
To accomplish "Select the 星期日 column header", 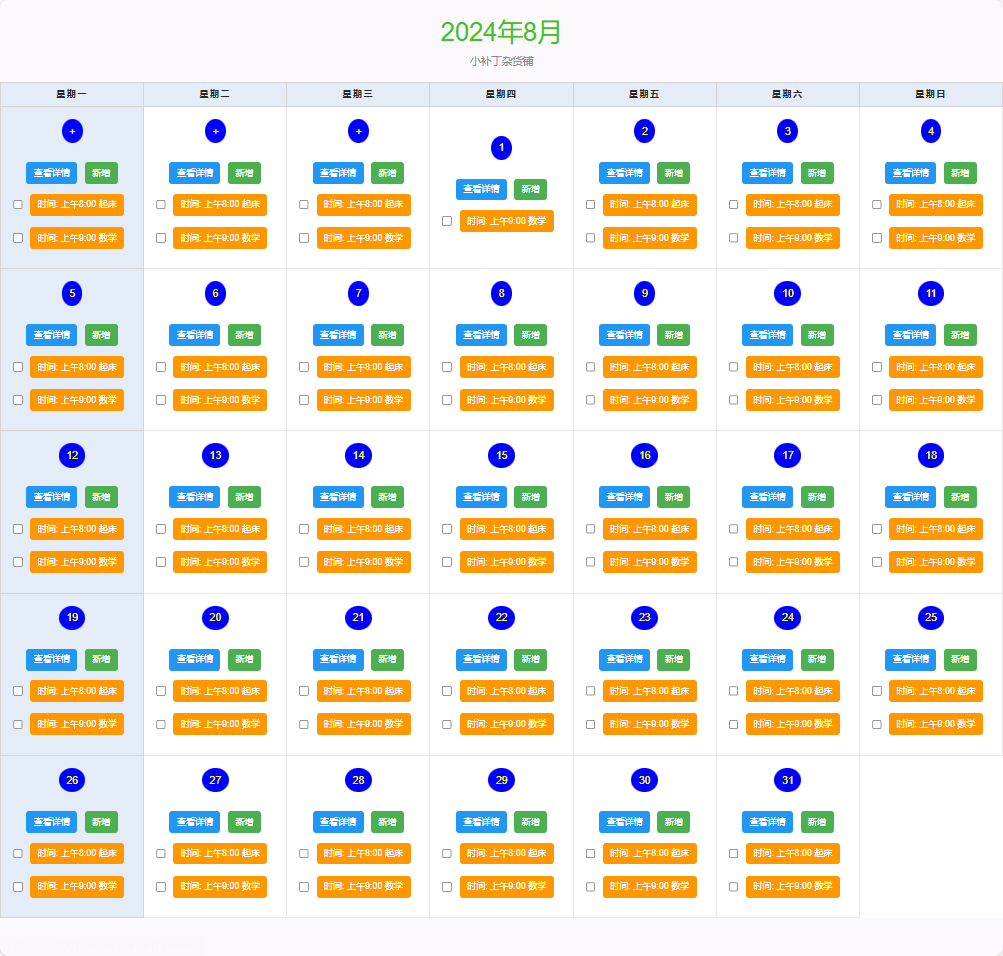I will point(931,94).
